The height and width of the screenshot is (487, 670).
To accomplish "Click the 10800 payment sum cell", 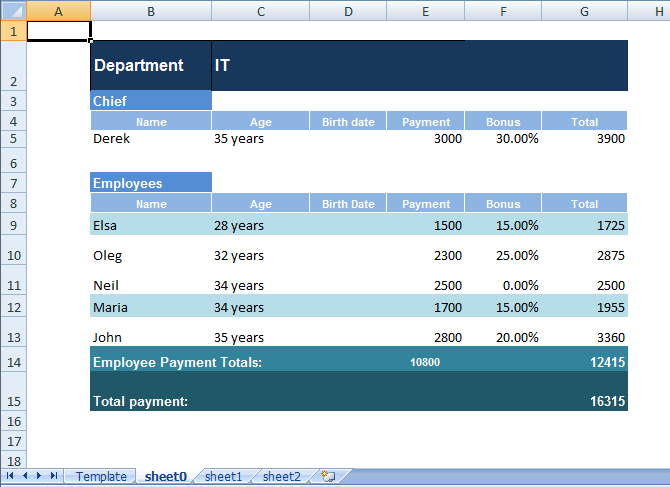I will tap(426, 359).
